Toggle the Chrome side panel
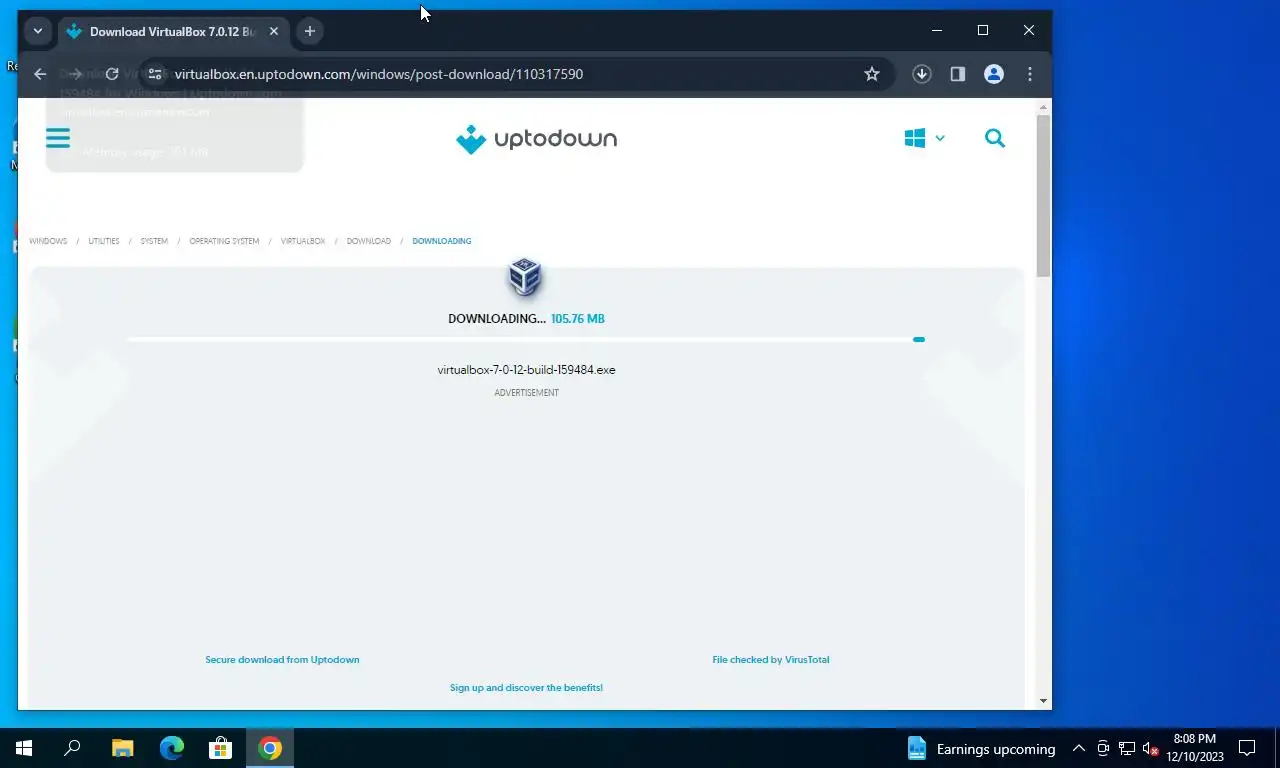 [958, 74]
